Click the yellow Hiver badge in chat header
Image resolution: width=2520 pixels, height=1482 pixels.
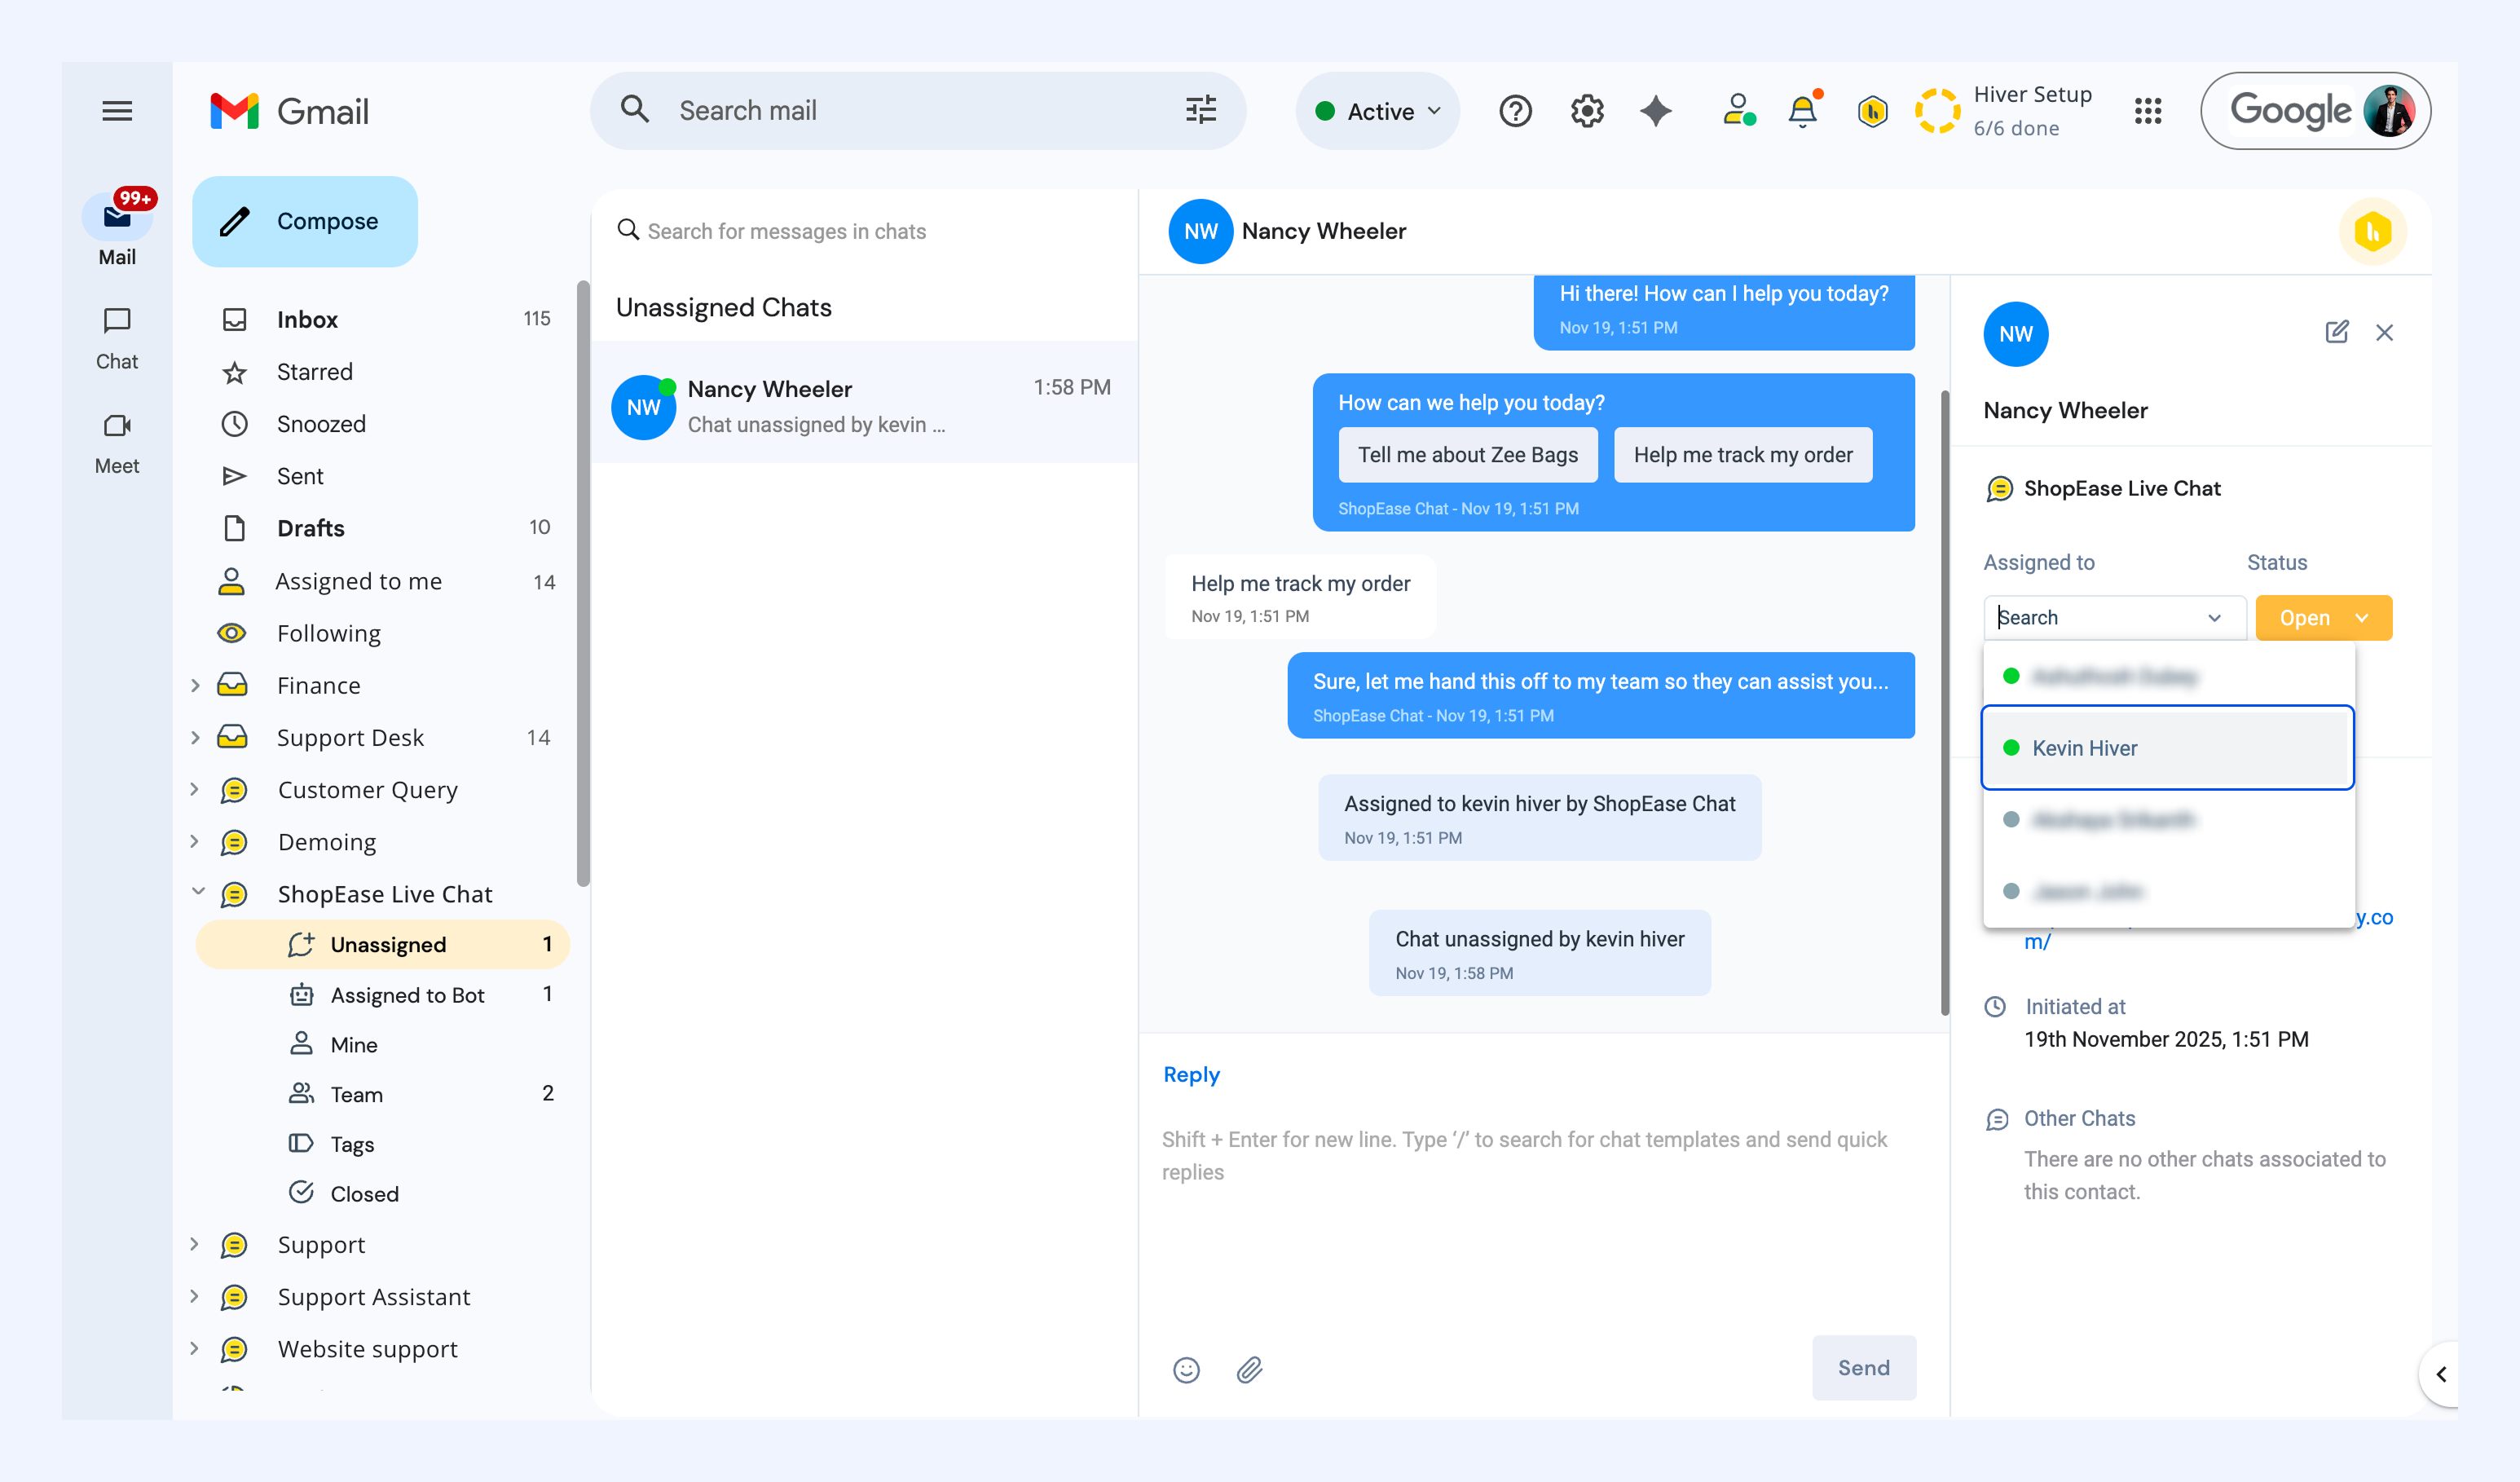pos(2373,232)
